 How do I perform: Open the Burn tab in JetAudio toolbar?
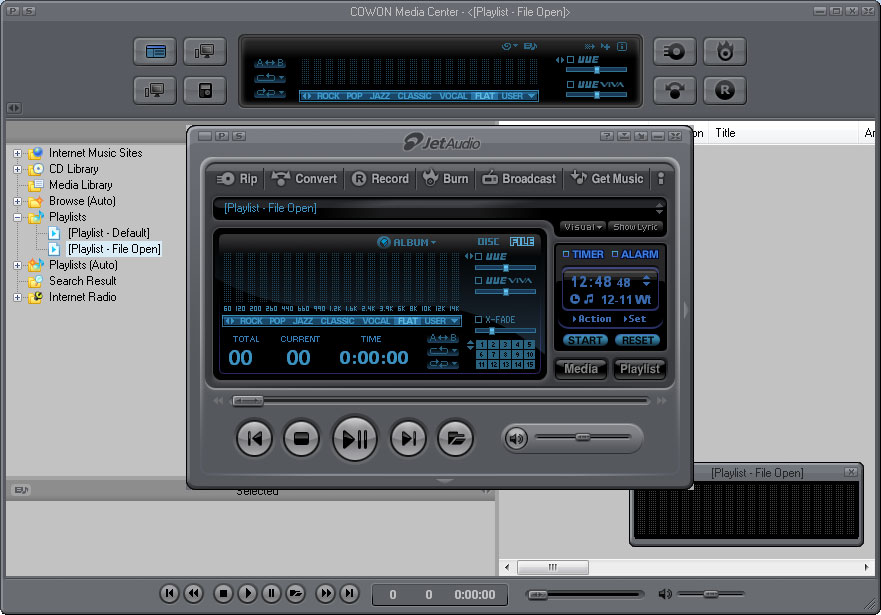(446, 179)
